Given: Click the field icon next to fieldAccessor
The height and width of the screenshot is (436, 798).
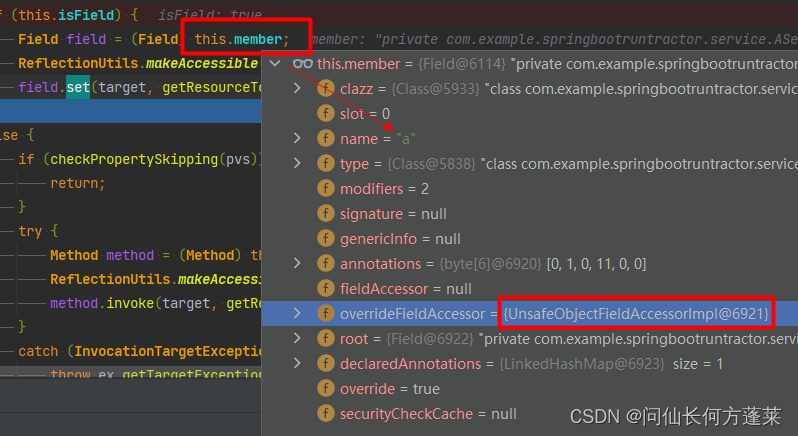Looking at the screenshot, I should [x=326, y=288].
